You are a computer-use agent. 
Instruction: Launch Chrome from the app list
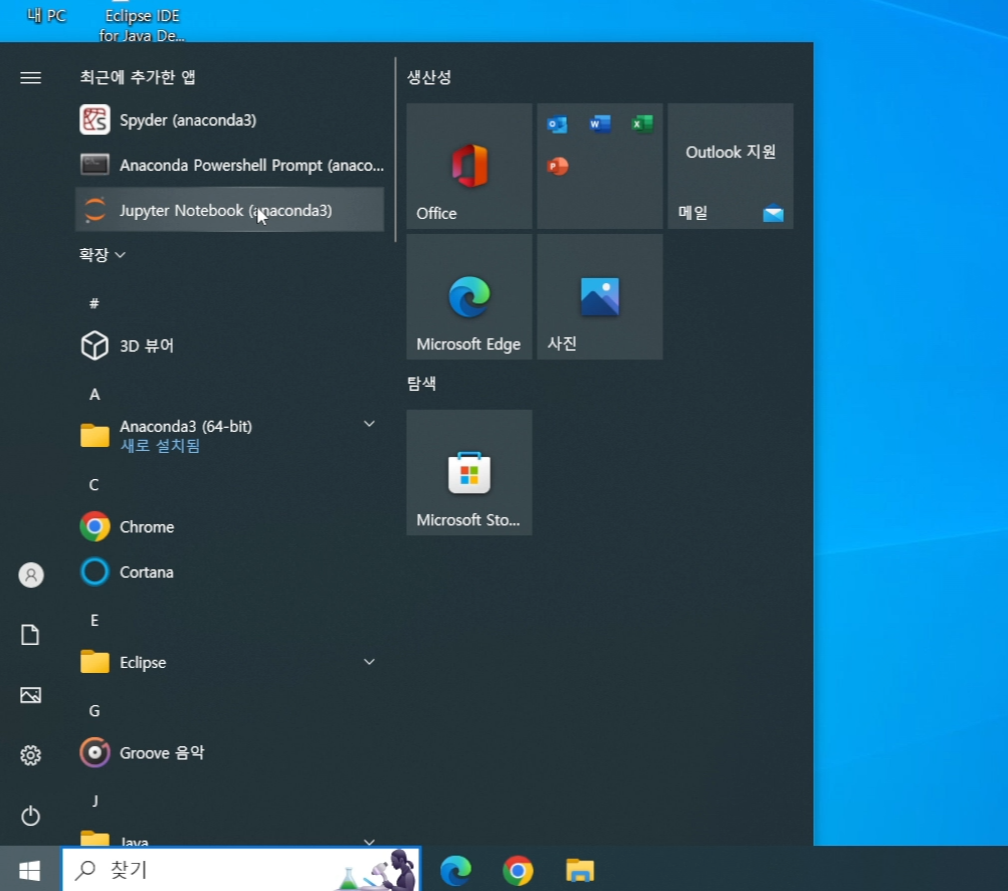(230, 526)
